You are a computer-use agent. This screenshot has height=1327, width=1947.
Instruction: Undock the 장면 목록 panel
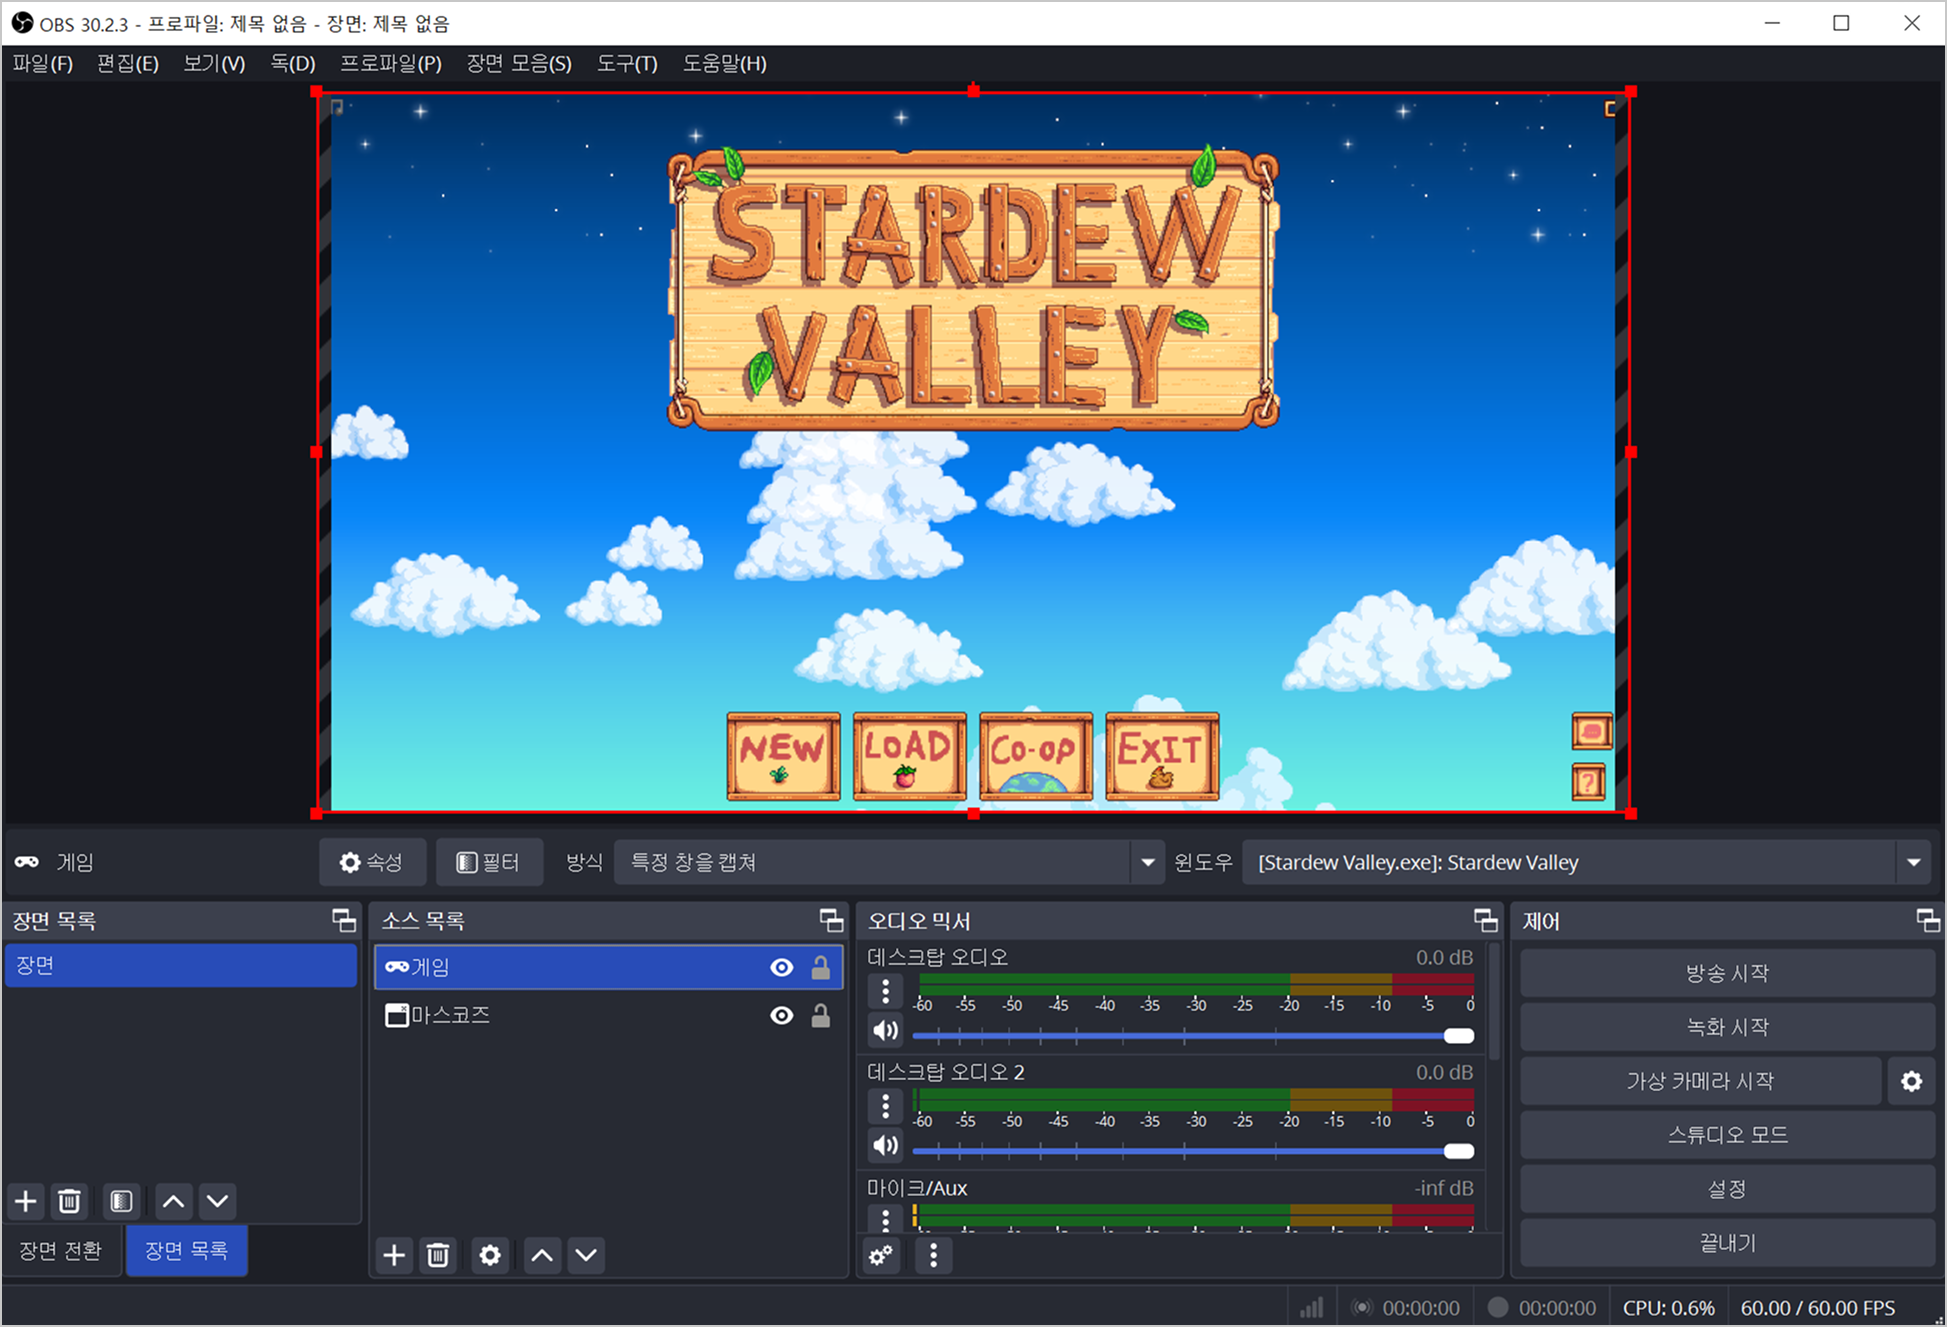(344, 920)
